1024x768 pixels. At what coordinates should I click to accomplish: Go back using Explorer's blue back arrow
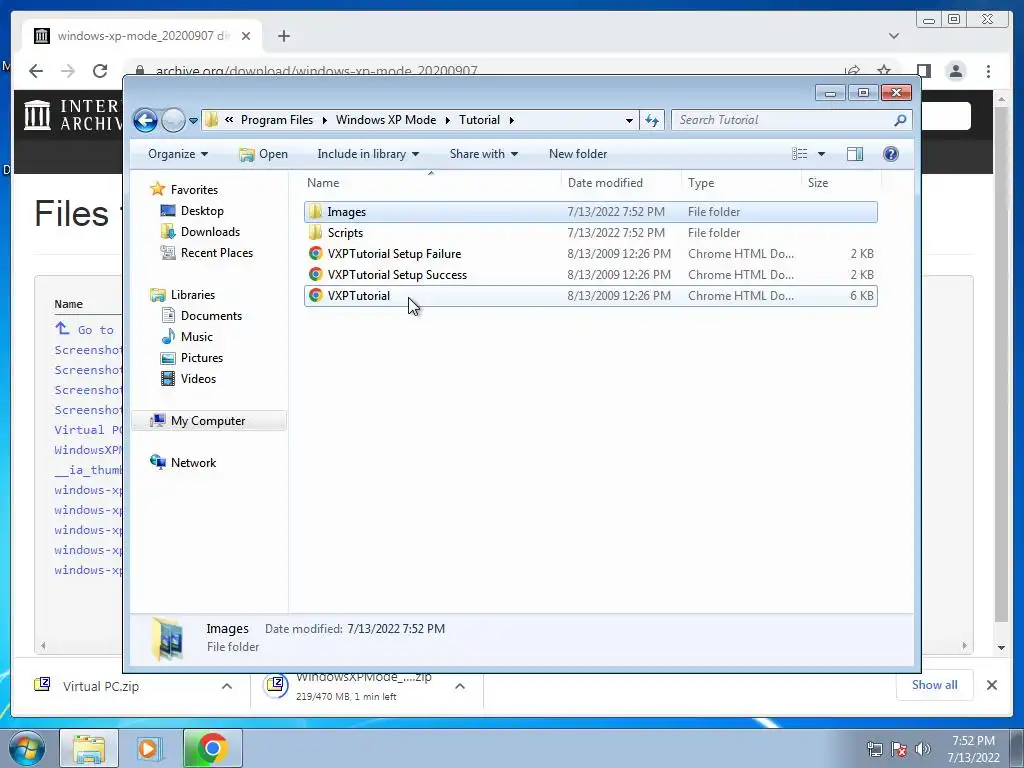coord(145,120)
